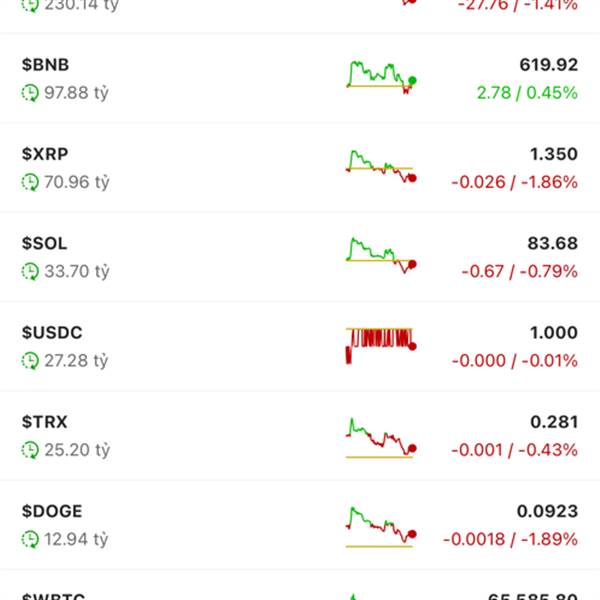Image resolution: width=600 pixels, height=600 pixels.
Task: Click the clock icon beside SOL market cap
Action: point(30,272)
